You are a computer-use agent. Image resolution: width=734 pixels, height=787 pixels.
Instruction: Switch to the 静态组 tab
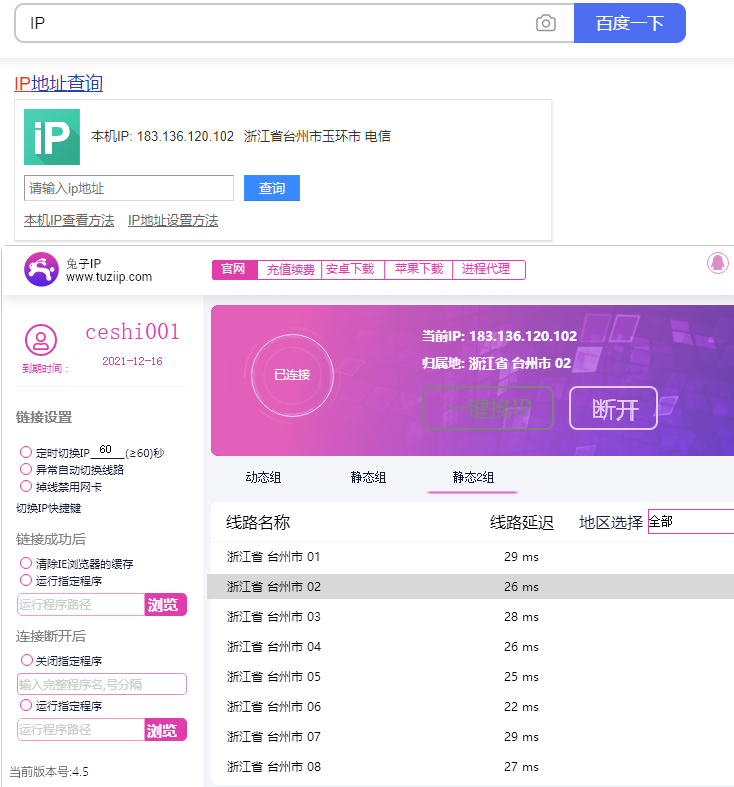368,477
